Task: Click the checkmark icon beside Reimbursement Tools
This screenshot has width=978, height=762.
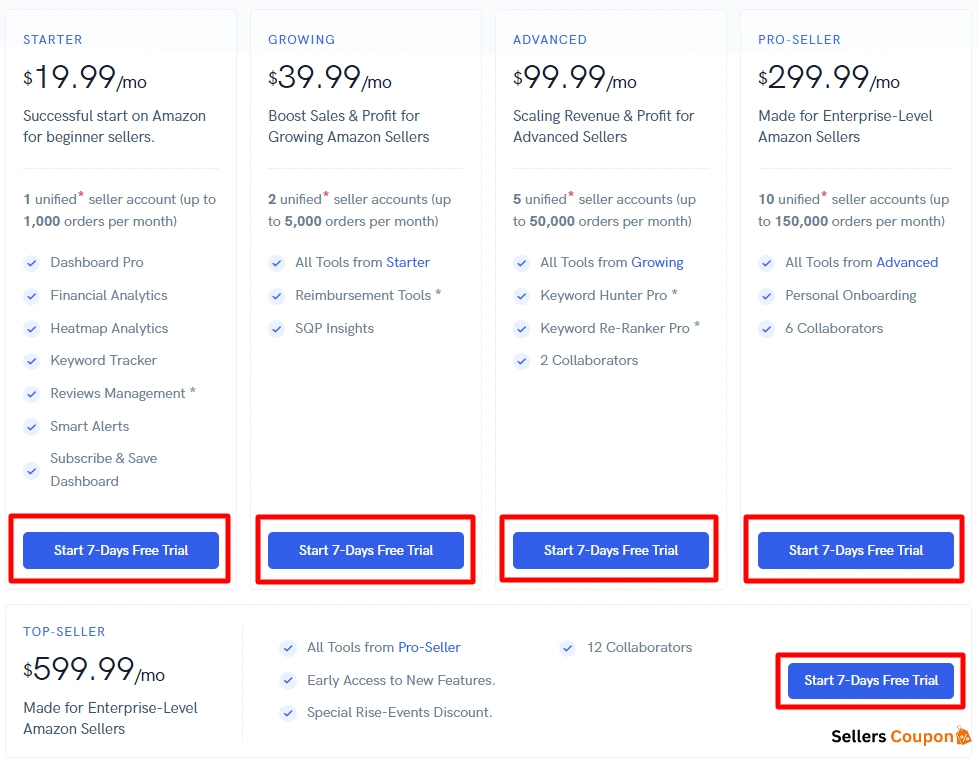Action: pos(276,296)
